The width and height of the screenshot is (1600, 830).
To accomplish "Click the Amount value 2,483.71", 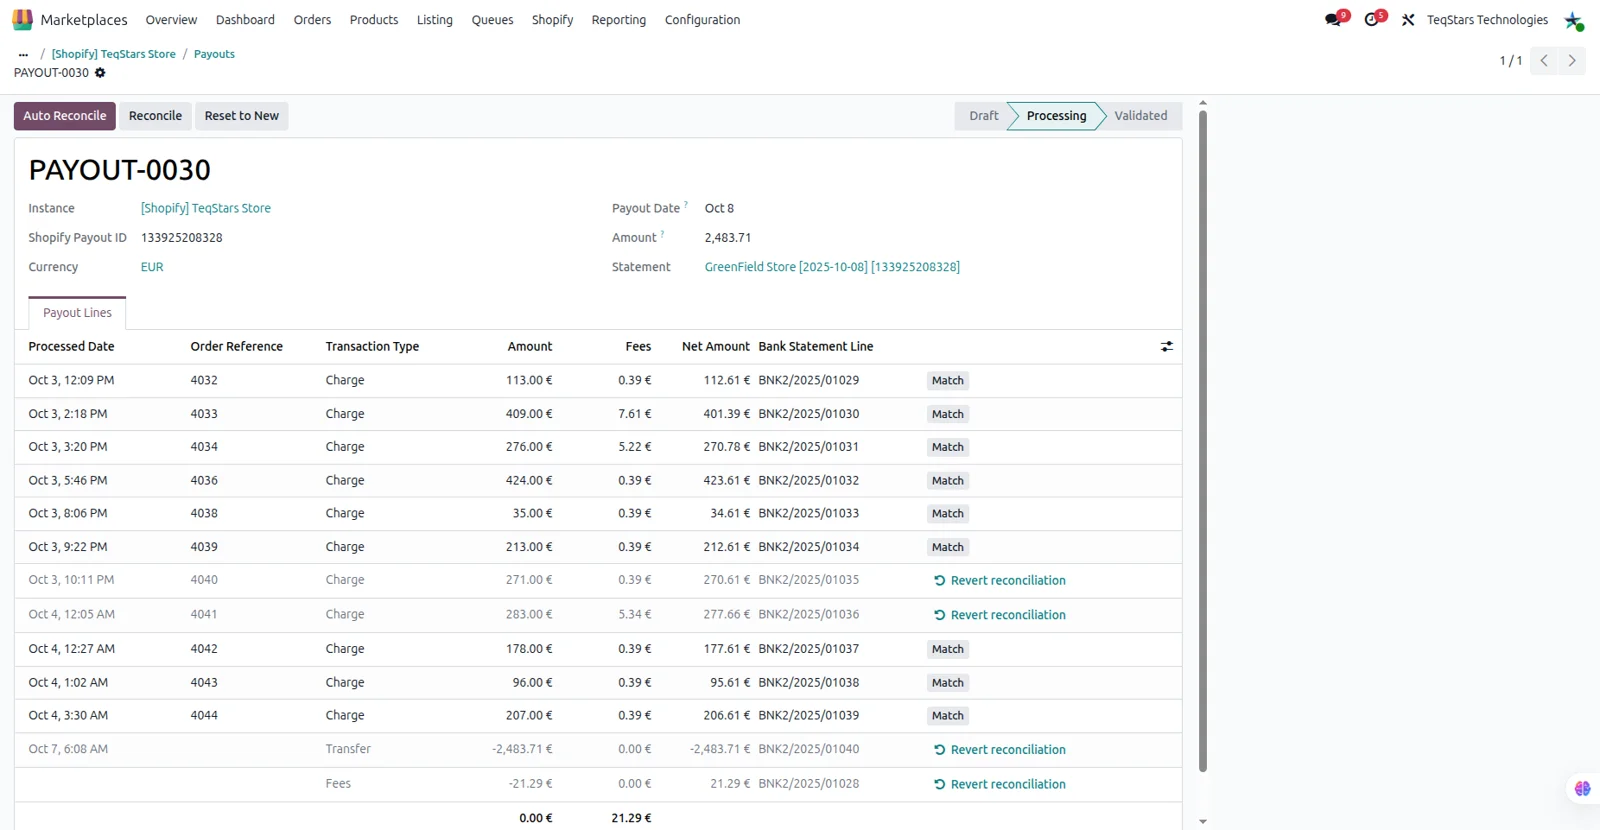I will point(727,238).
